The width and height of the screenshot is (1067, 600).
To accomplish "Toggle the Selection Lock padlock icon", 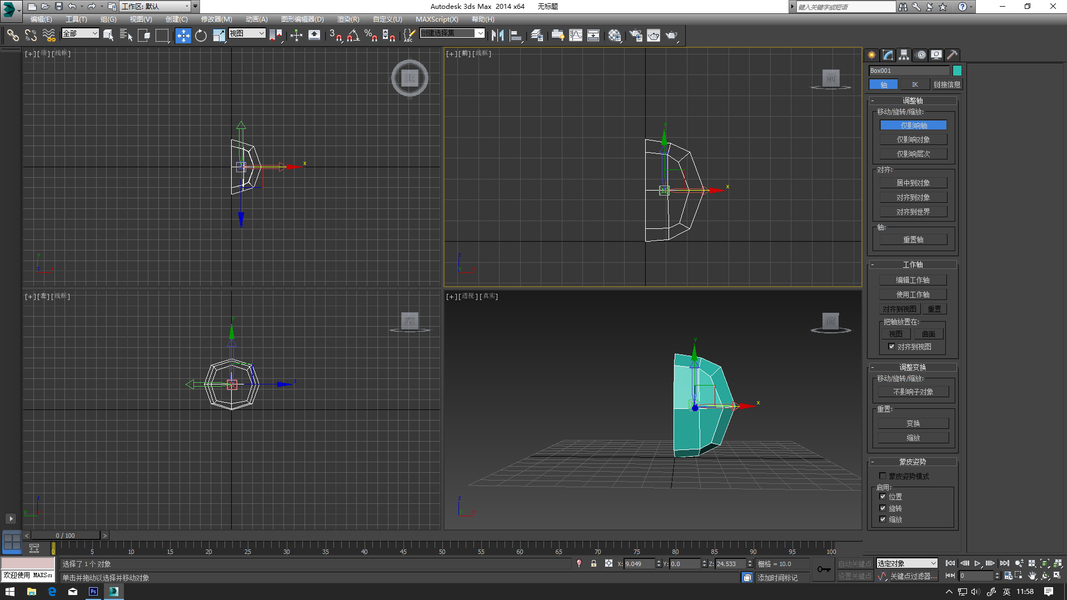I will [593, 563].
